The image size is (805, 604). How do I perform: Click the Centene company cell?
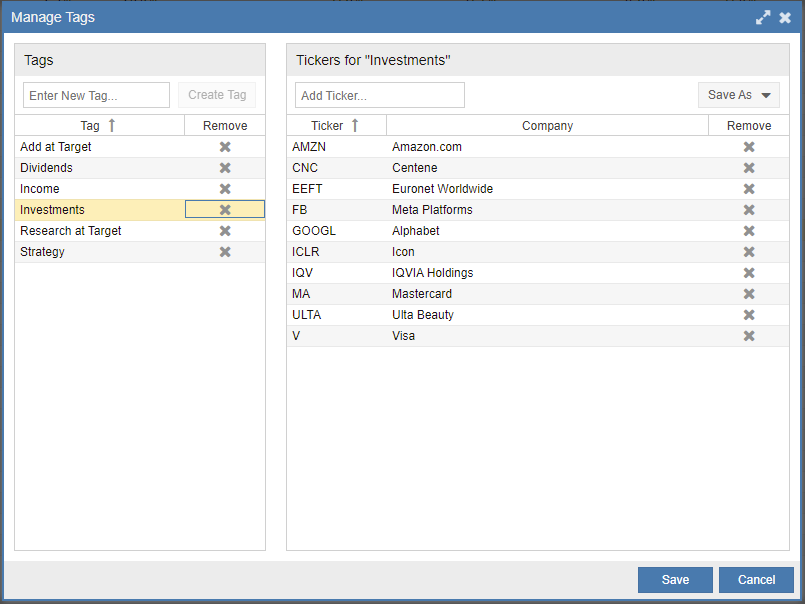[x=547, y=168]
